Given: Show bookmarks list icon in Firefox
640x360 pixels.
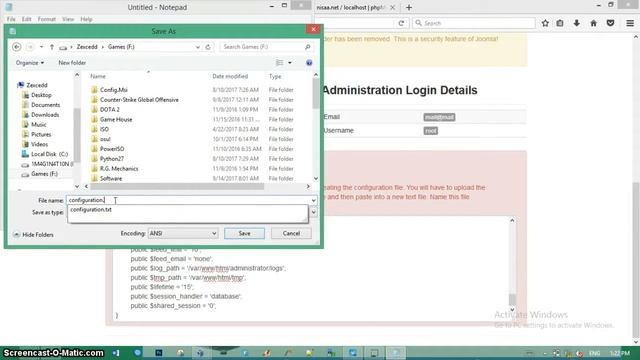Looking at the screenshot, I should point(560,23).
